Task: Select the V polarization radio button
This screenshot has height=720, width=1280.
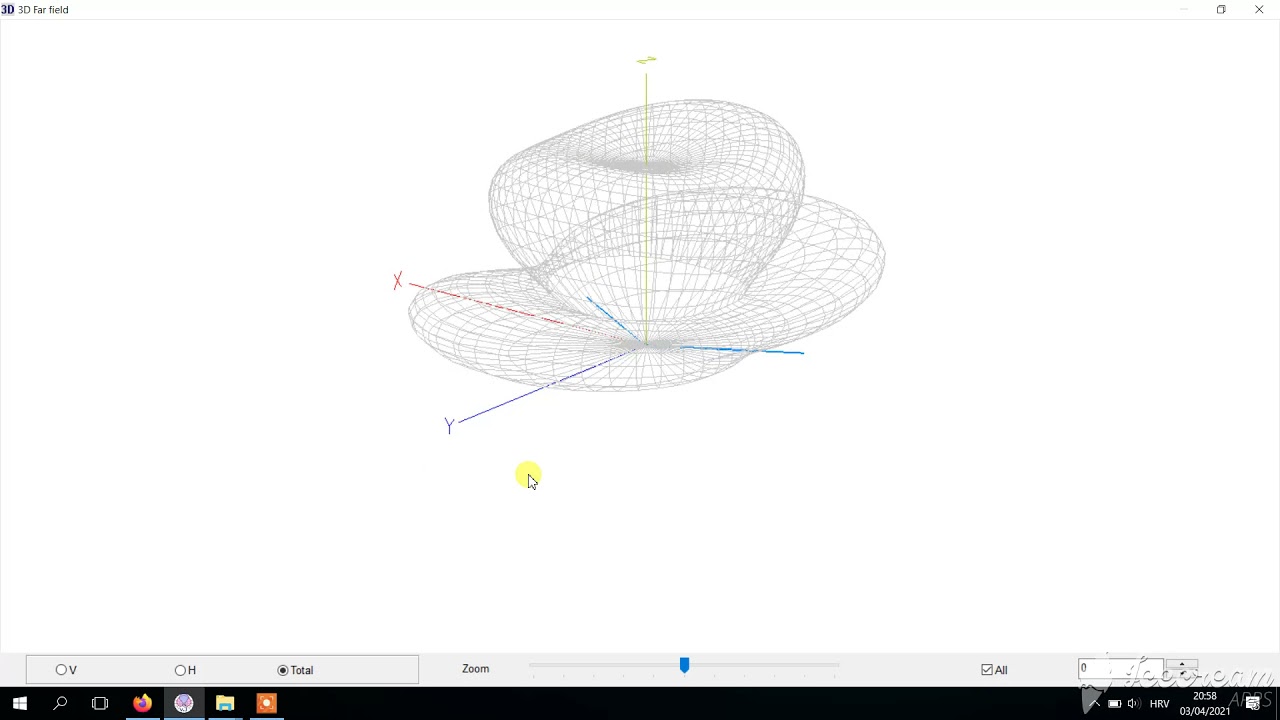Action: (x=61, y=670)
